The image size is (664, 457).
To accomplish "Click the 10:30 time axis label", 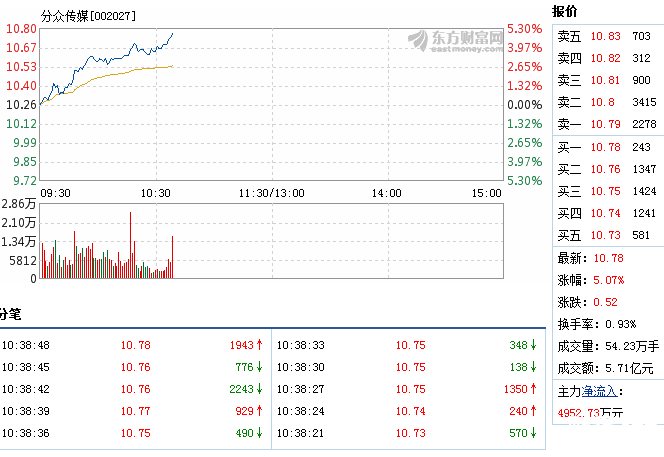I will tap(155, 194).
